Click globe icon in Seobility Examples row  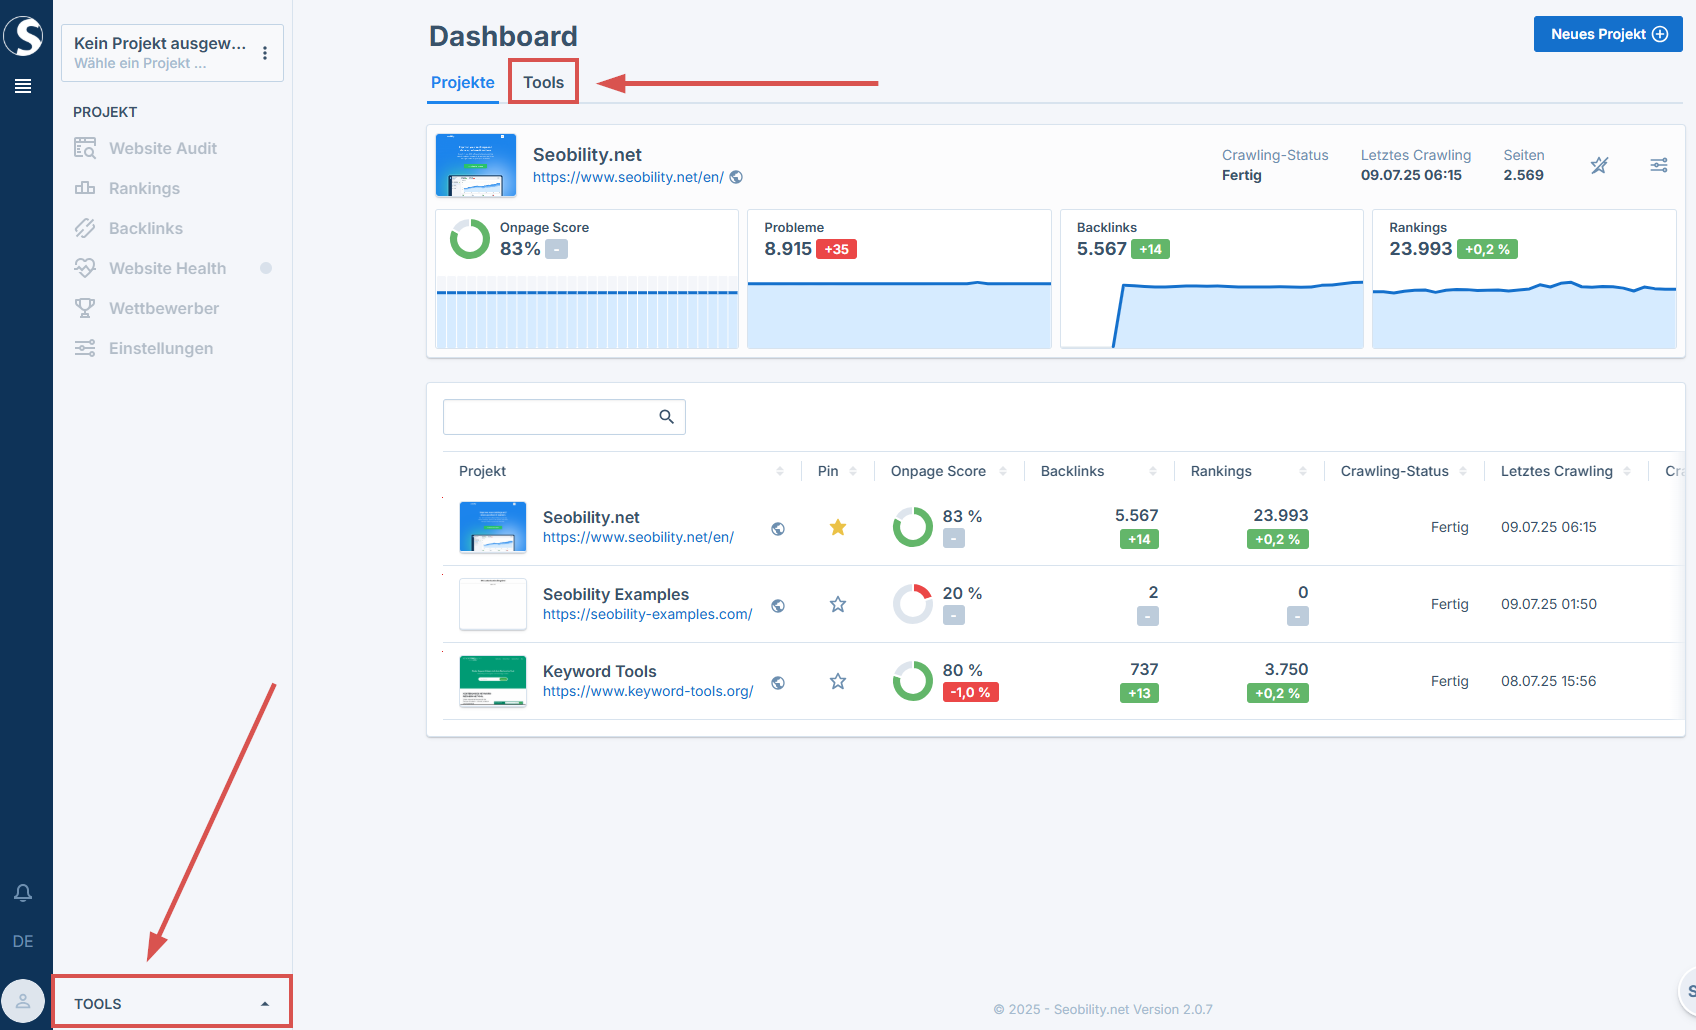(778, 606)
